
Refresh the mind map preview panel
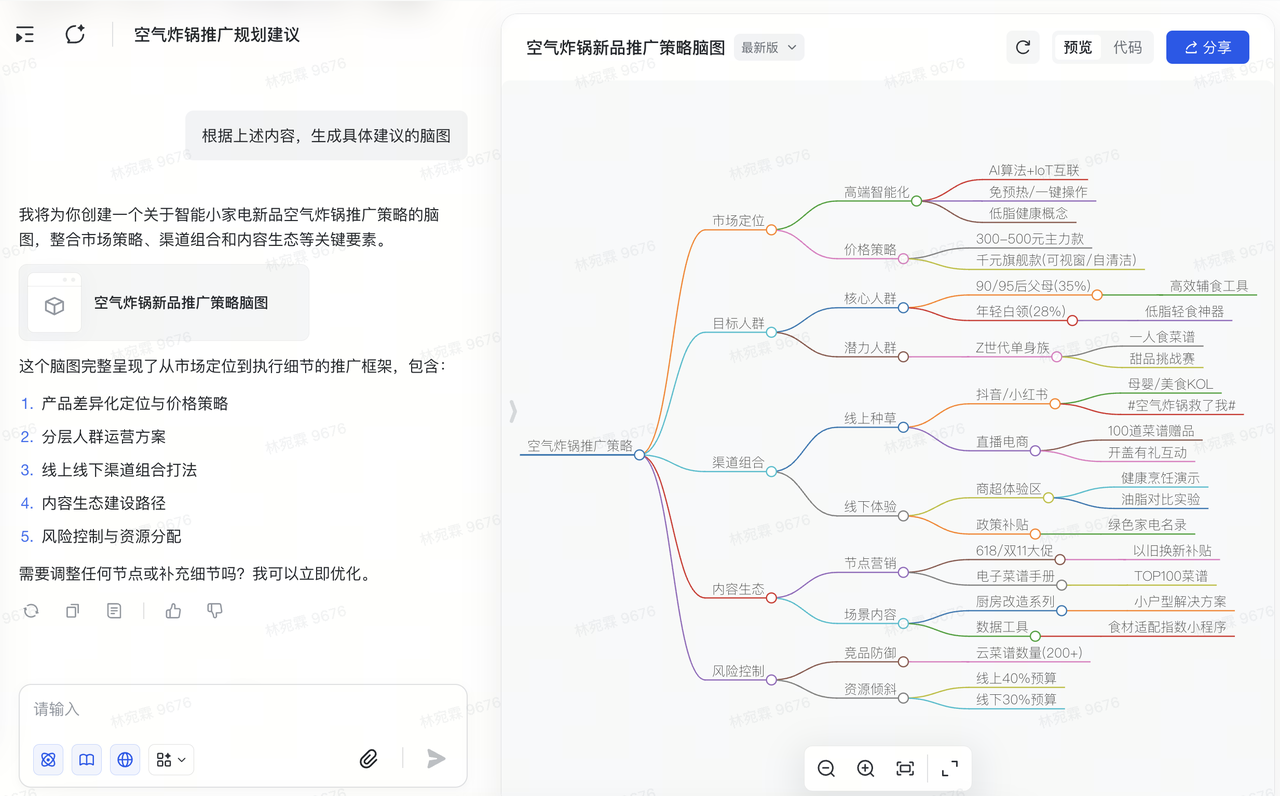[1022, 47]
